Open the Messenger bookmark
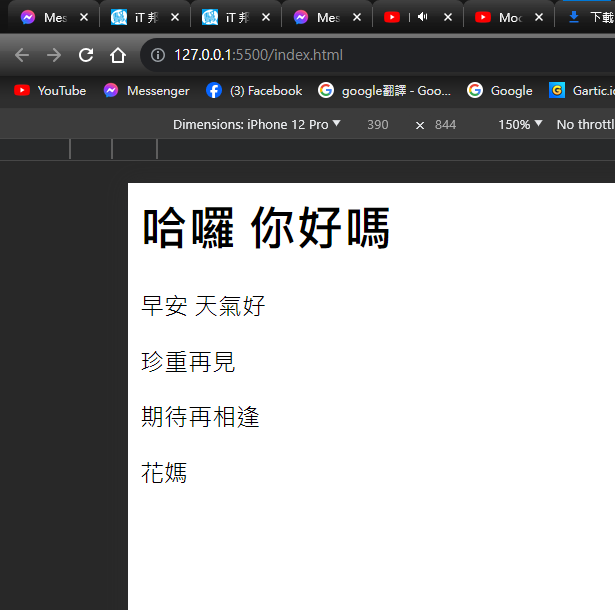The width and height of the screenshot is (615, 610). 146,91
